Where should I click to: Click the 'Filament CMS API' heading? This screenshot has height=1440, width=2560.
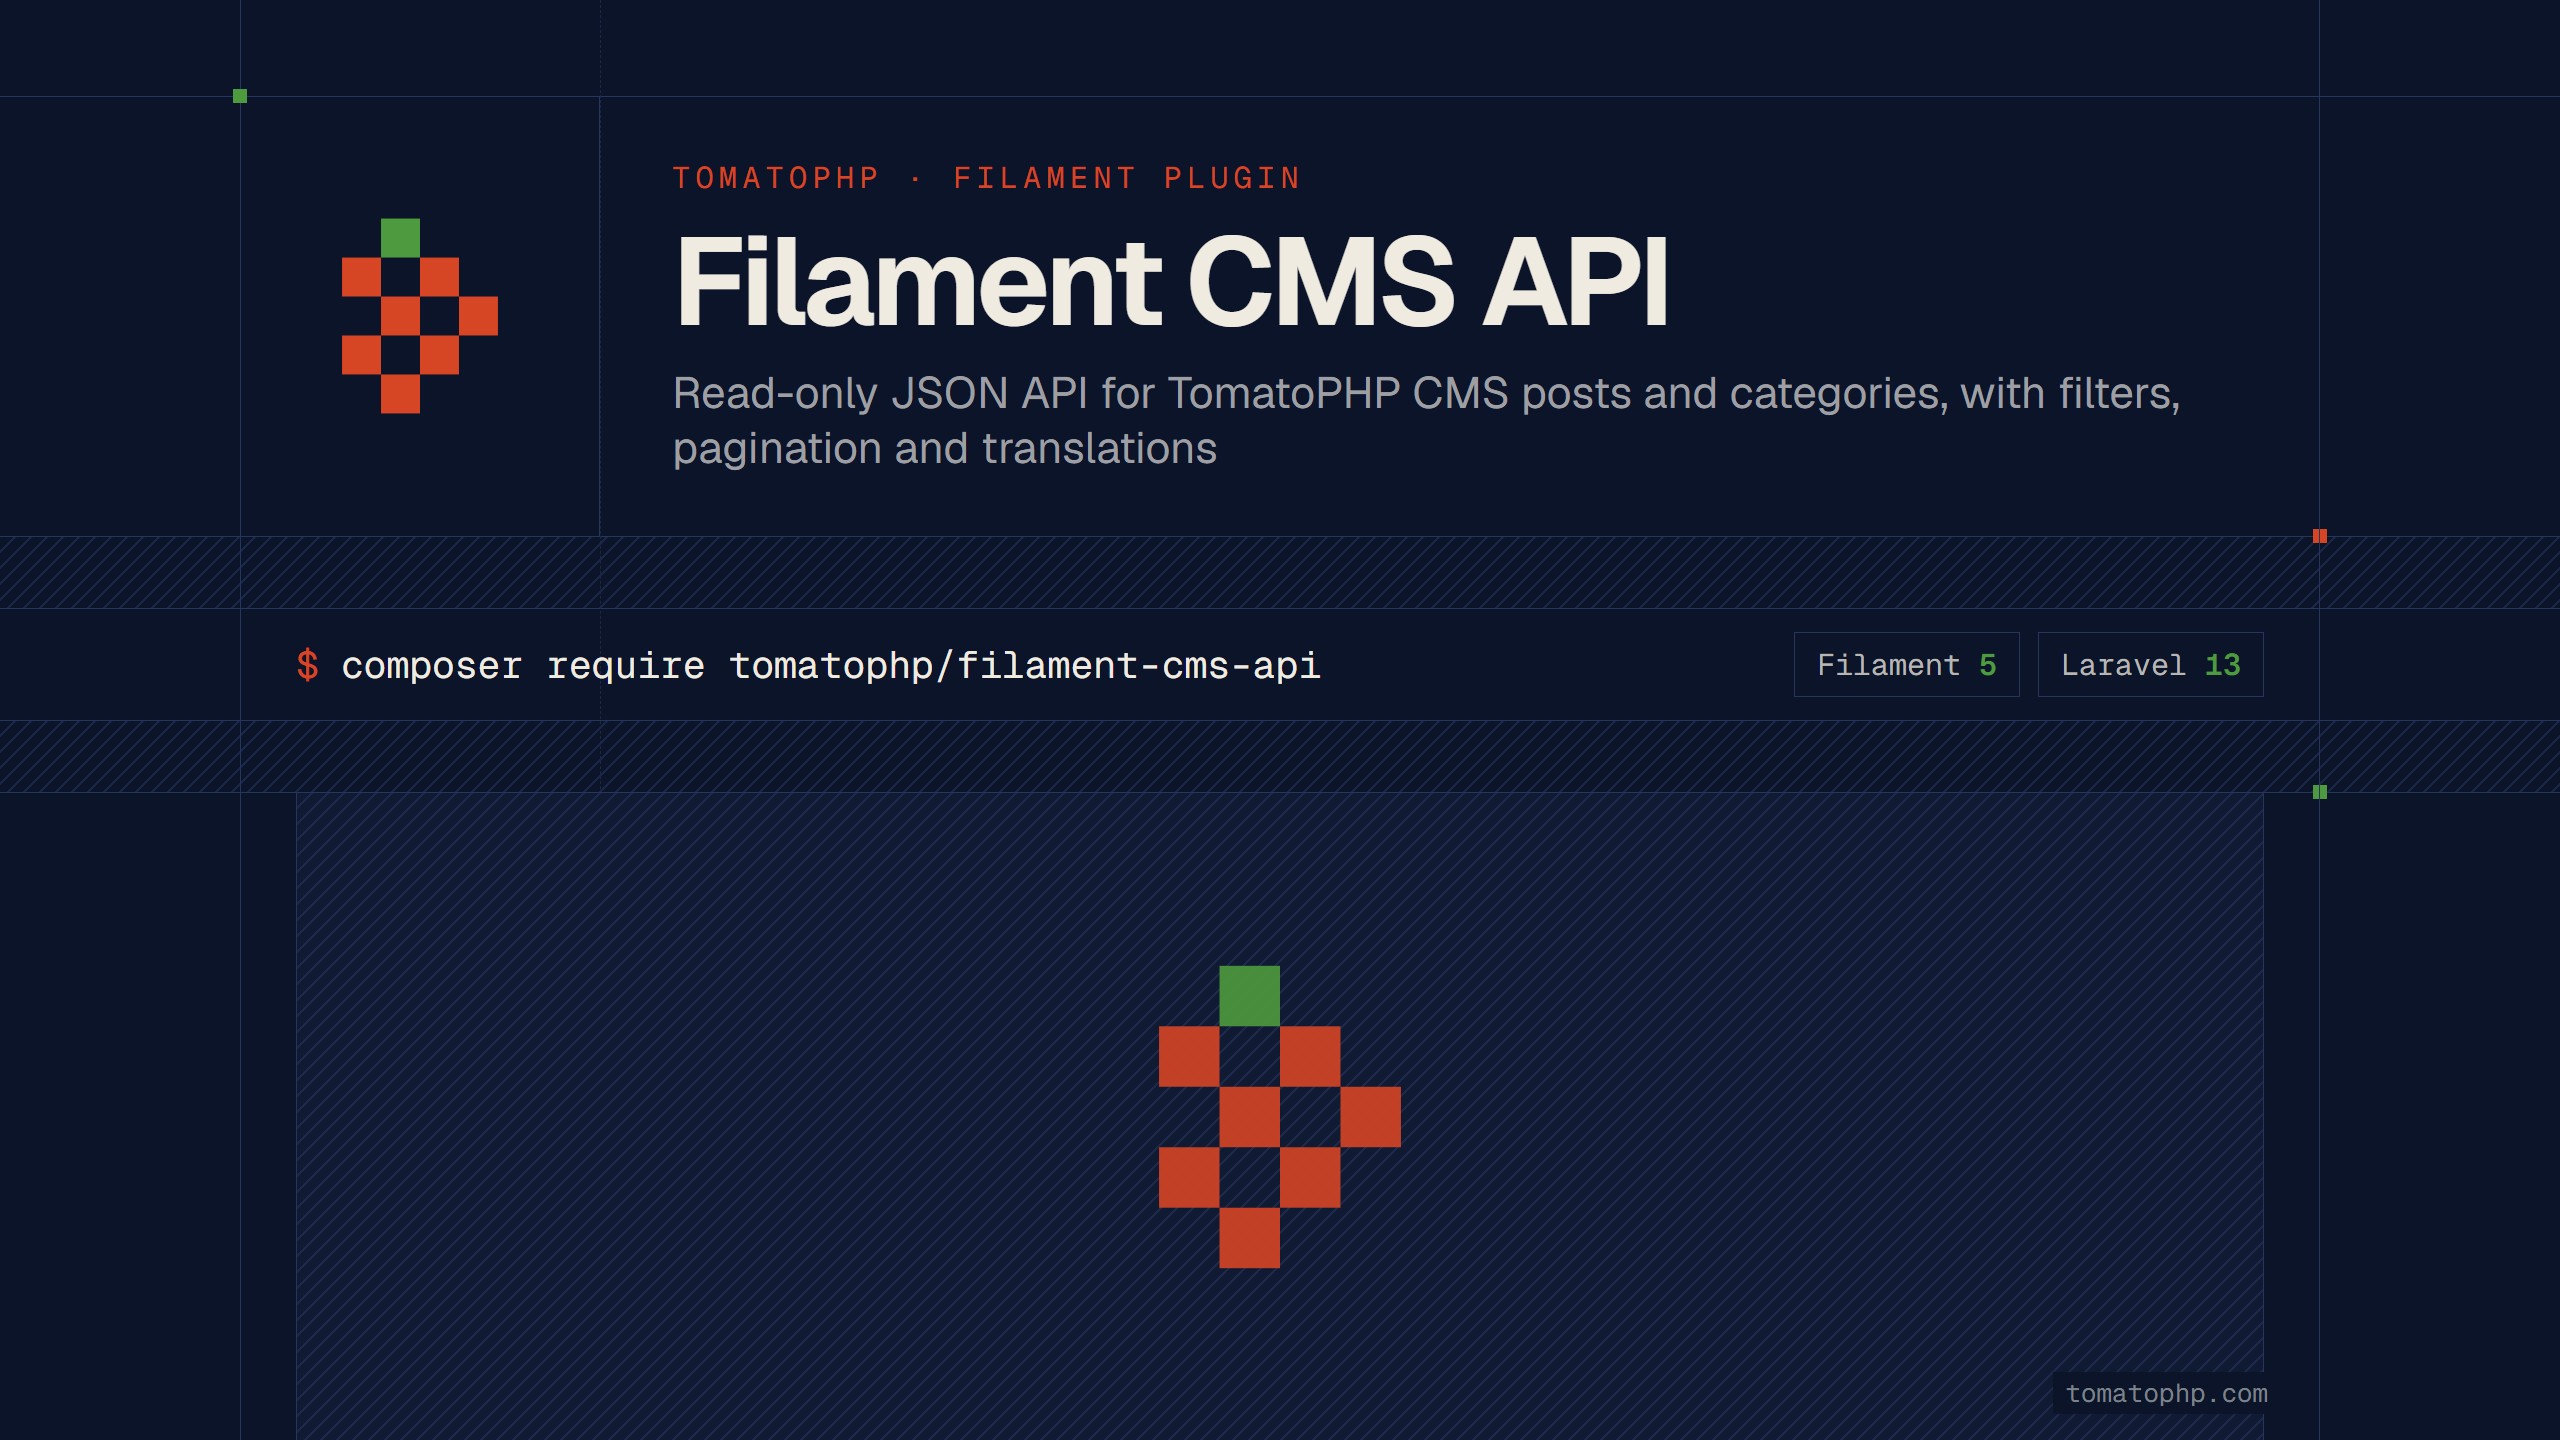[x=1172, y=282]
